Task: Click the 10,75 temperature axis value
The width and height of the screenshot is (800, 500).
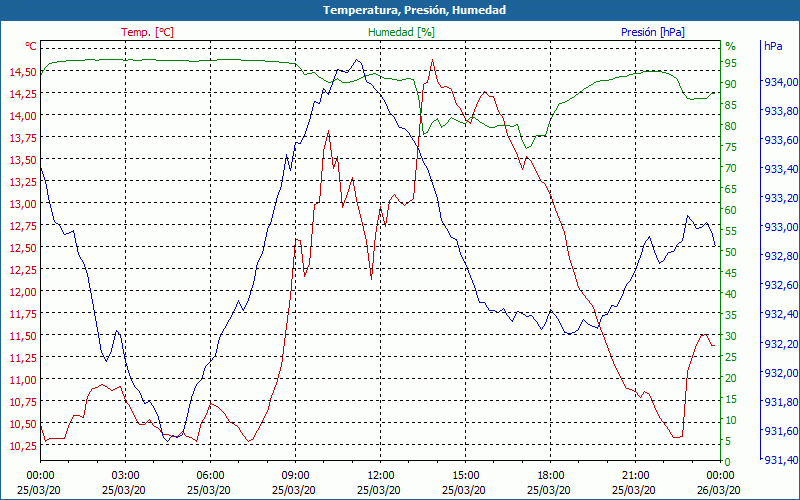Action: pyautogui.click(x=23, y=402)
